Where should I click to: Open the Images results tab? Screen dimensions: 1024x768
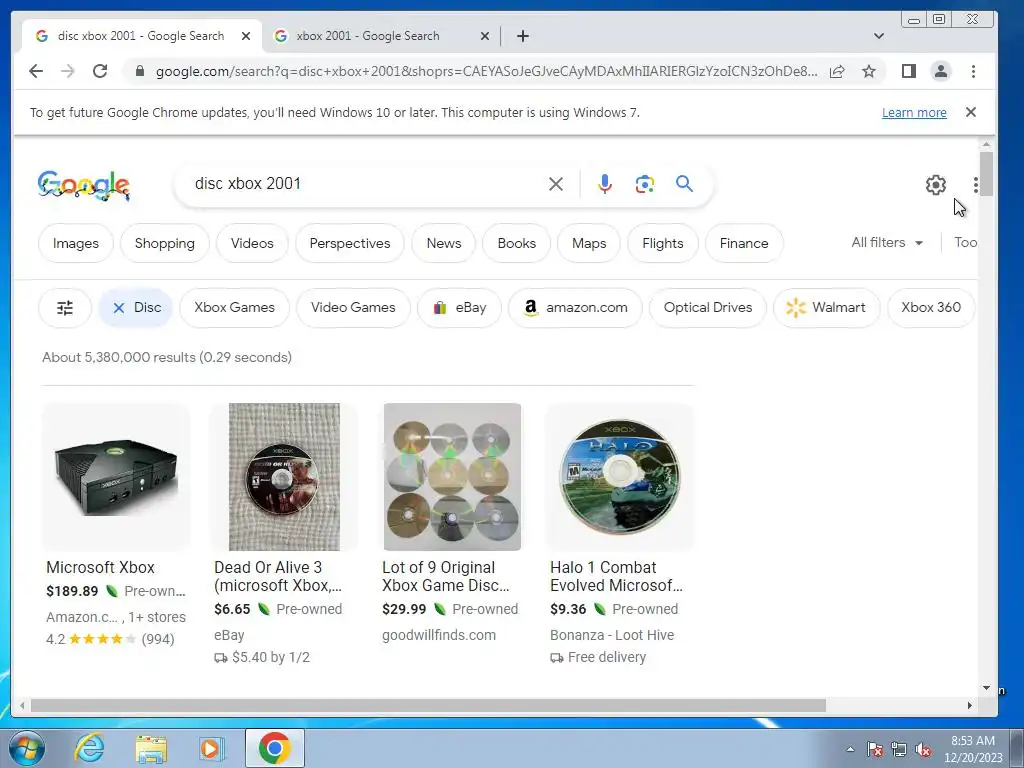tap(76, 243)
